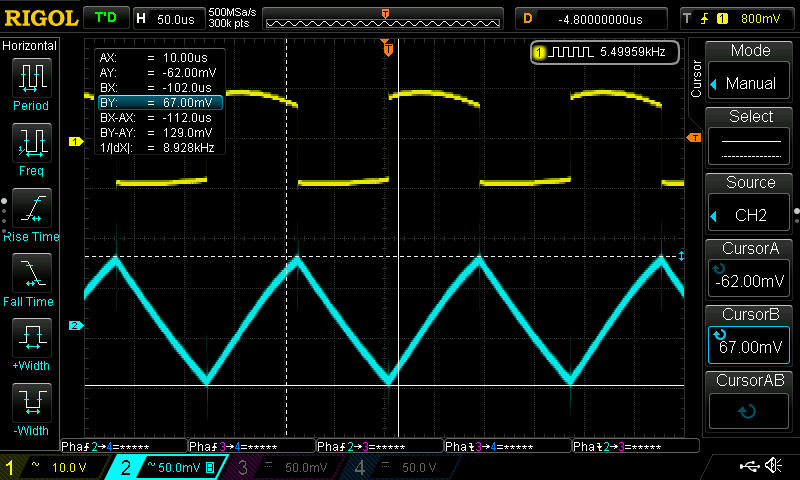The image size is (800, 480).
Task: Select the +Width measurement icon
Action: point(30,341)
